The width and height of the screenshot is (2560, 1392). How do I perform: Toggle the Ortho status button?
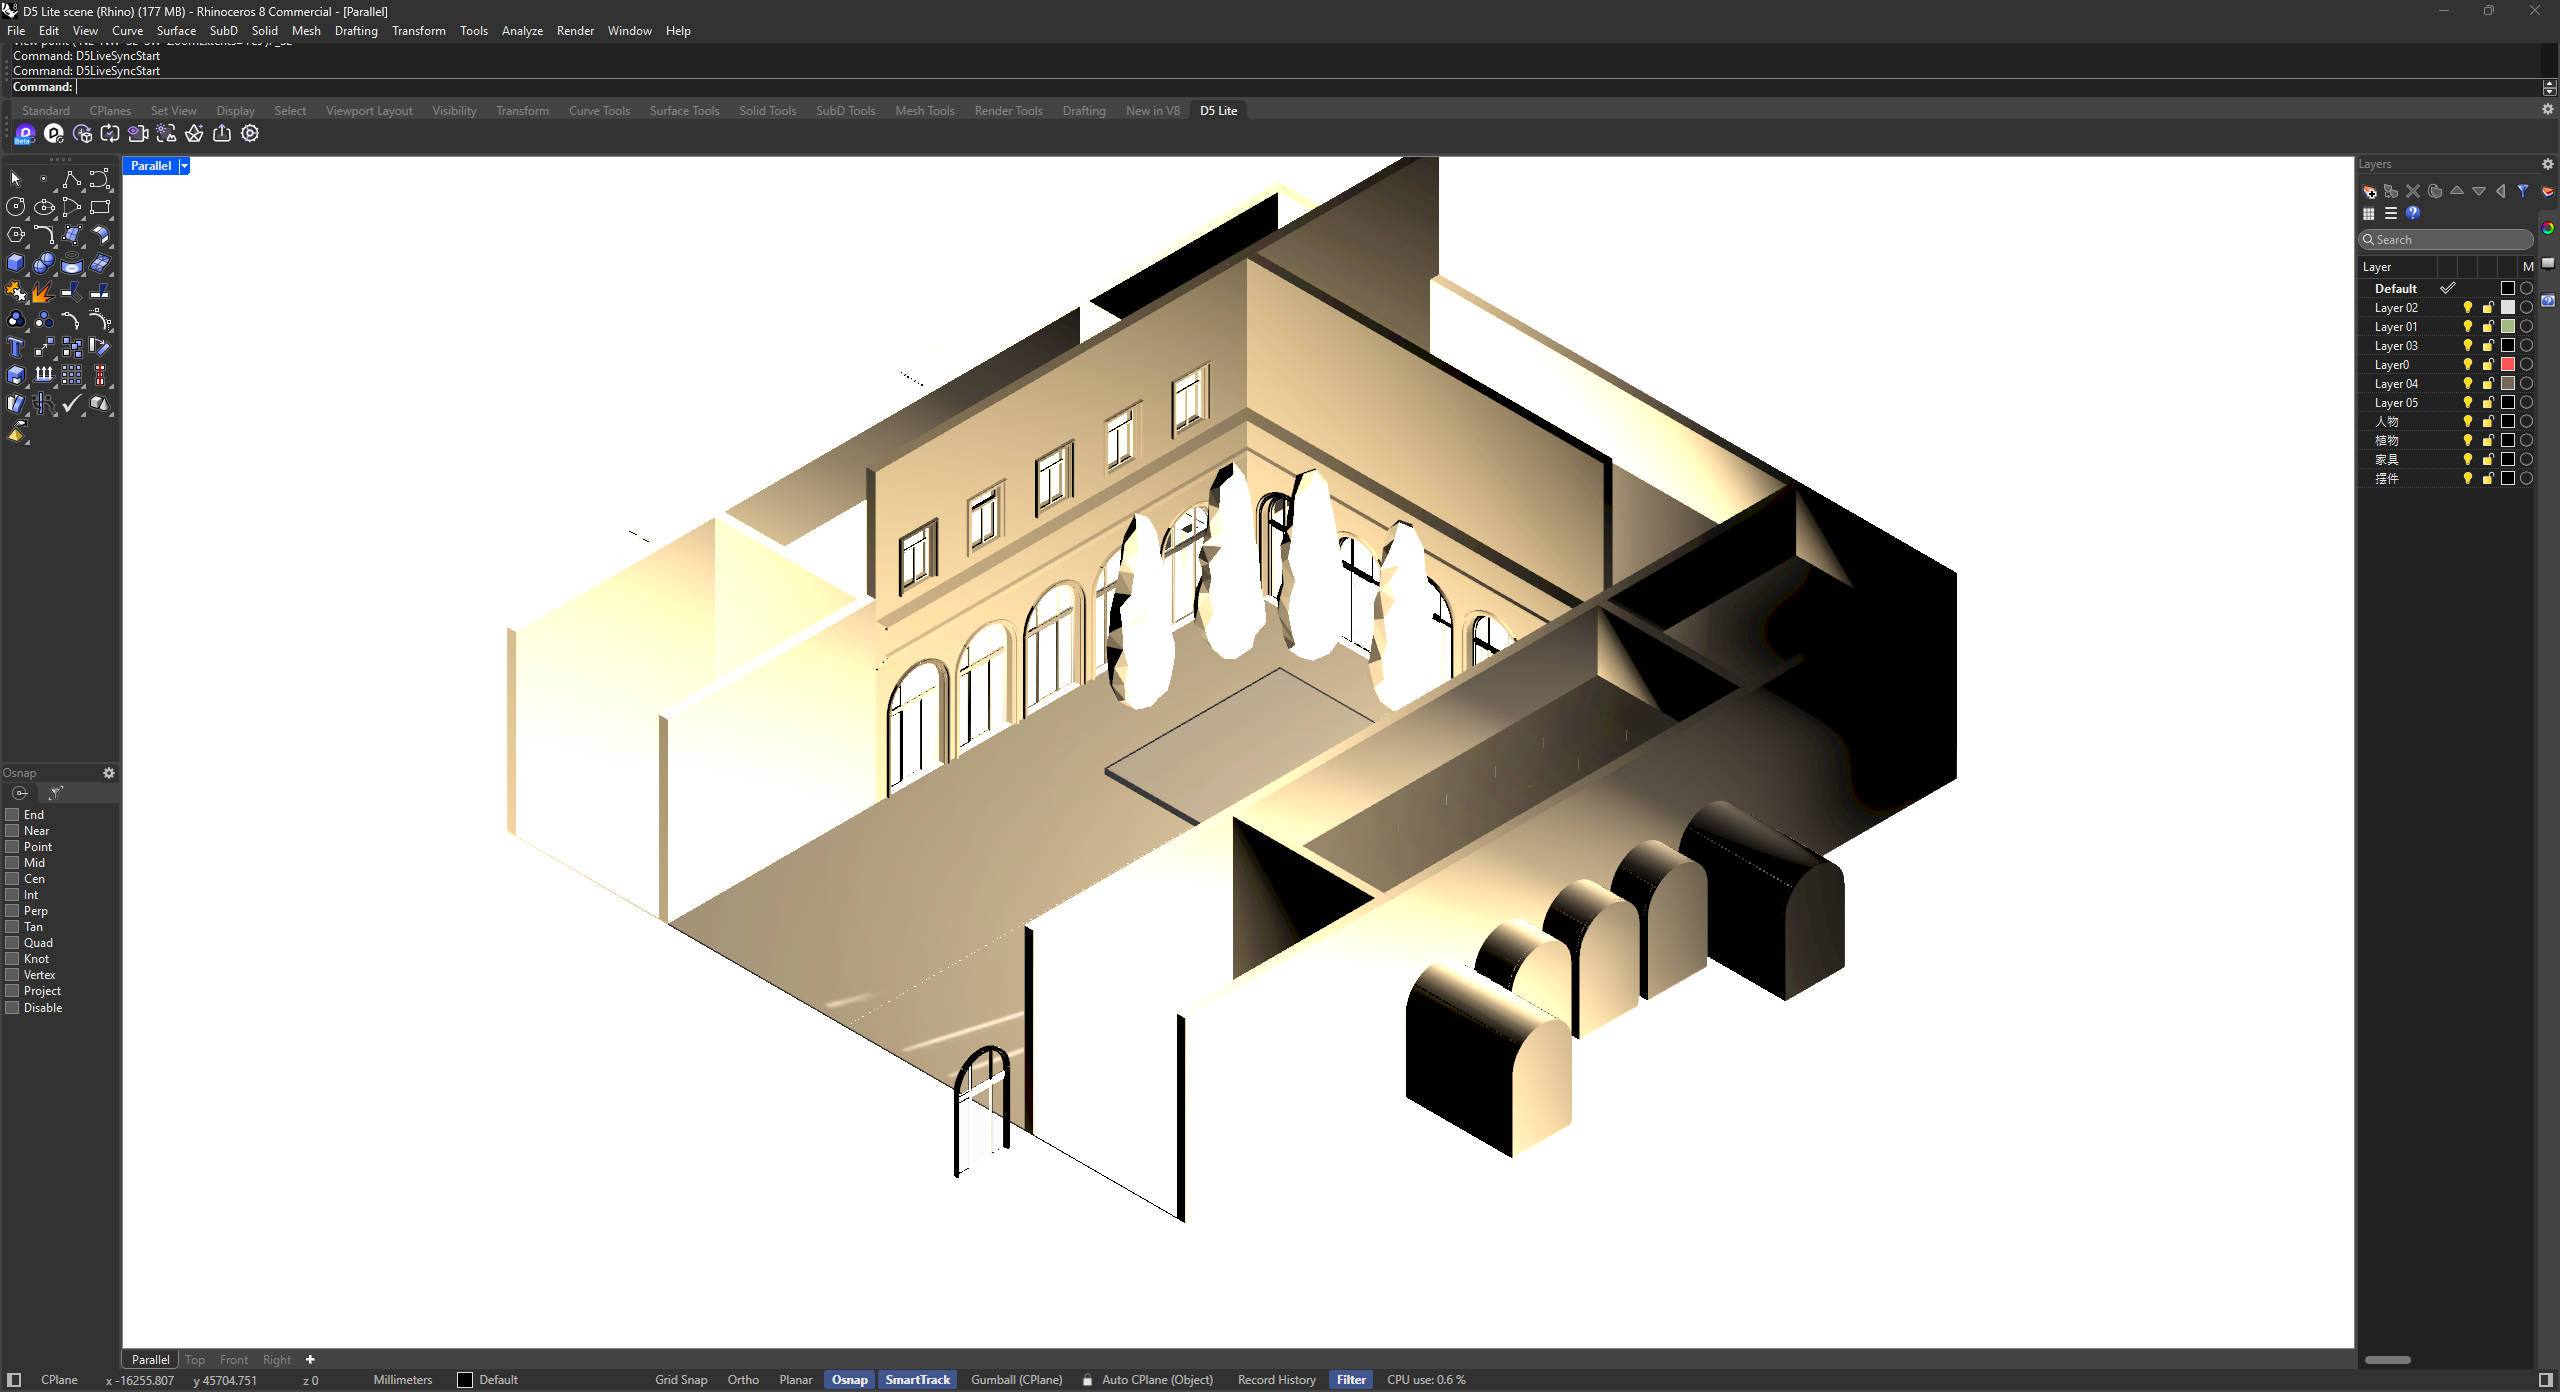[x=743, y=1380]
